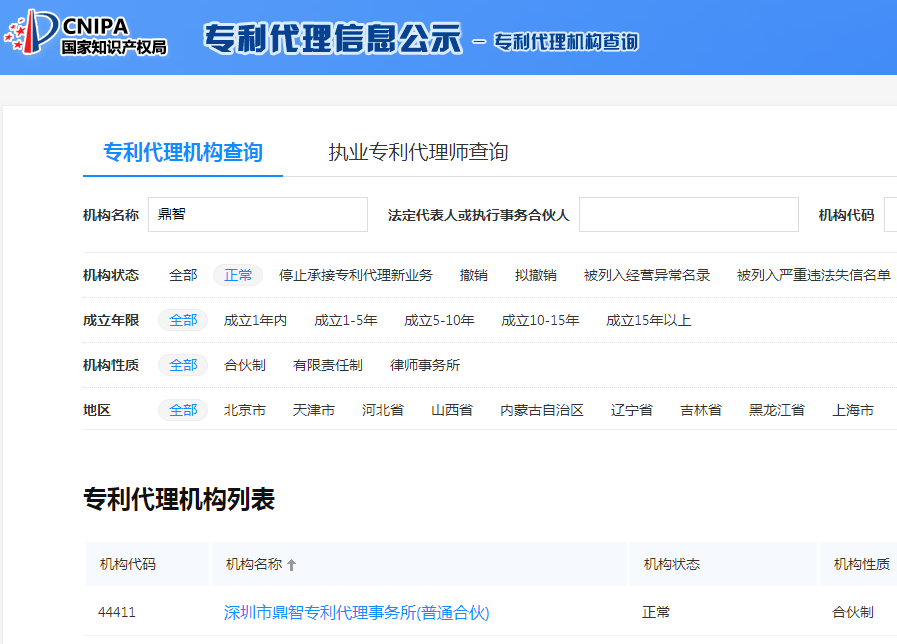Select 律师事务所 institution type

[425, 365]
